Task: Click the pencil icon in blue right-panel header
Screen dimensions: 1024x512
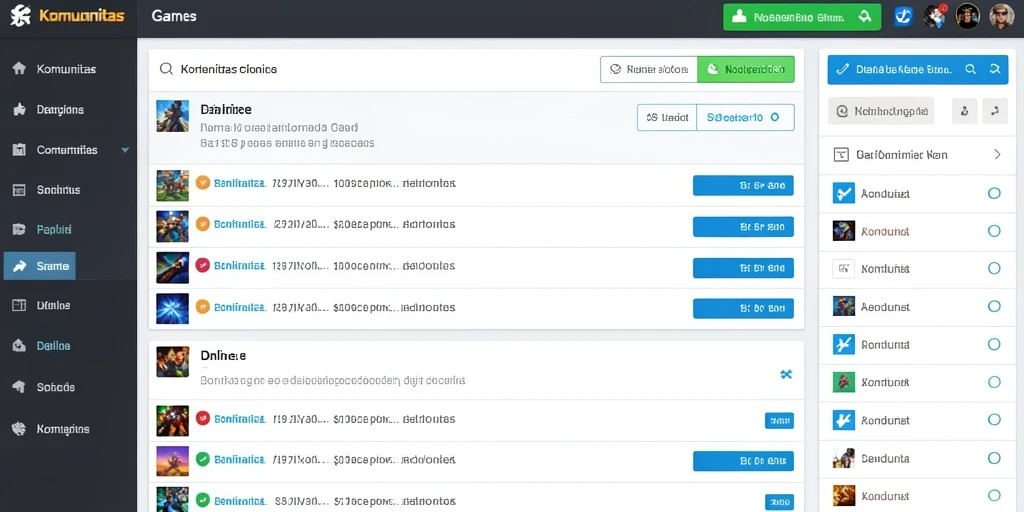Action: pos(842,69)
